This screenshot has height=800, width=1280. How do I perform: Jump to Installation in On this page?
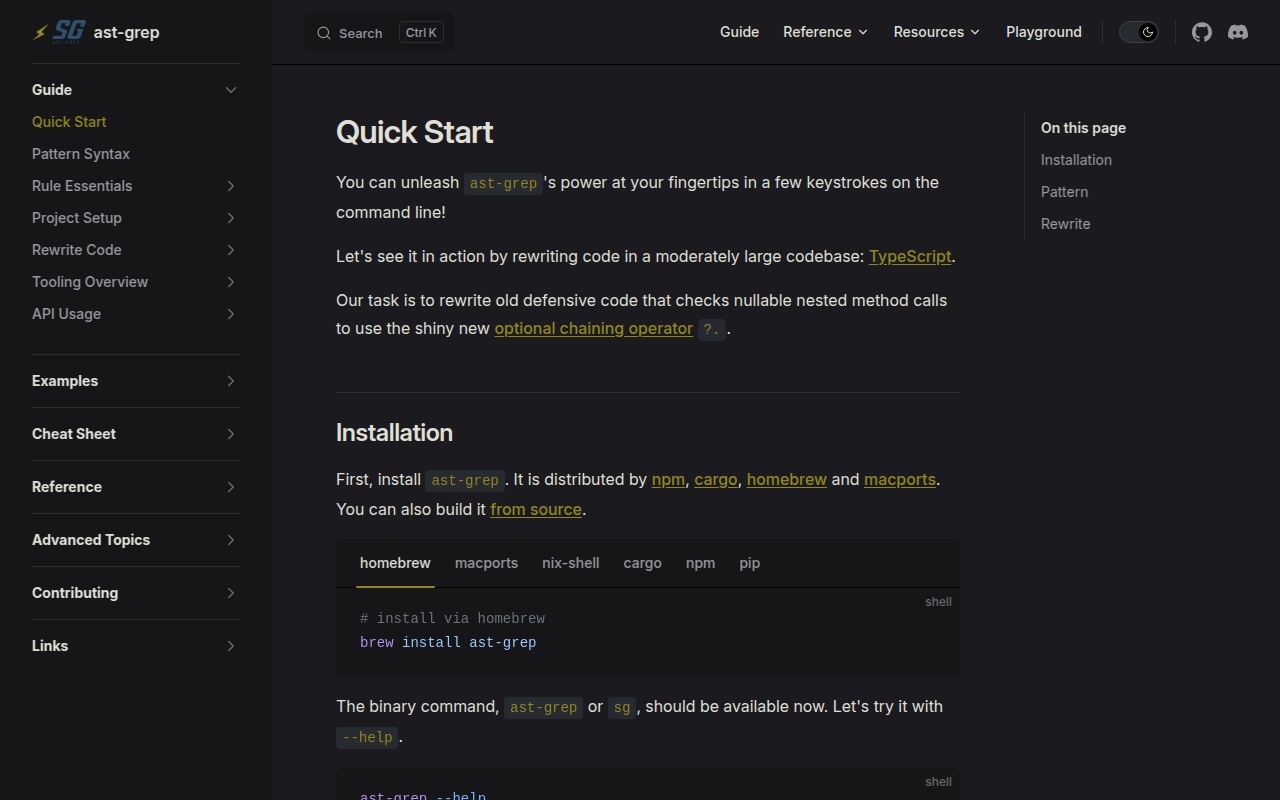tap(1076, 160)
